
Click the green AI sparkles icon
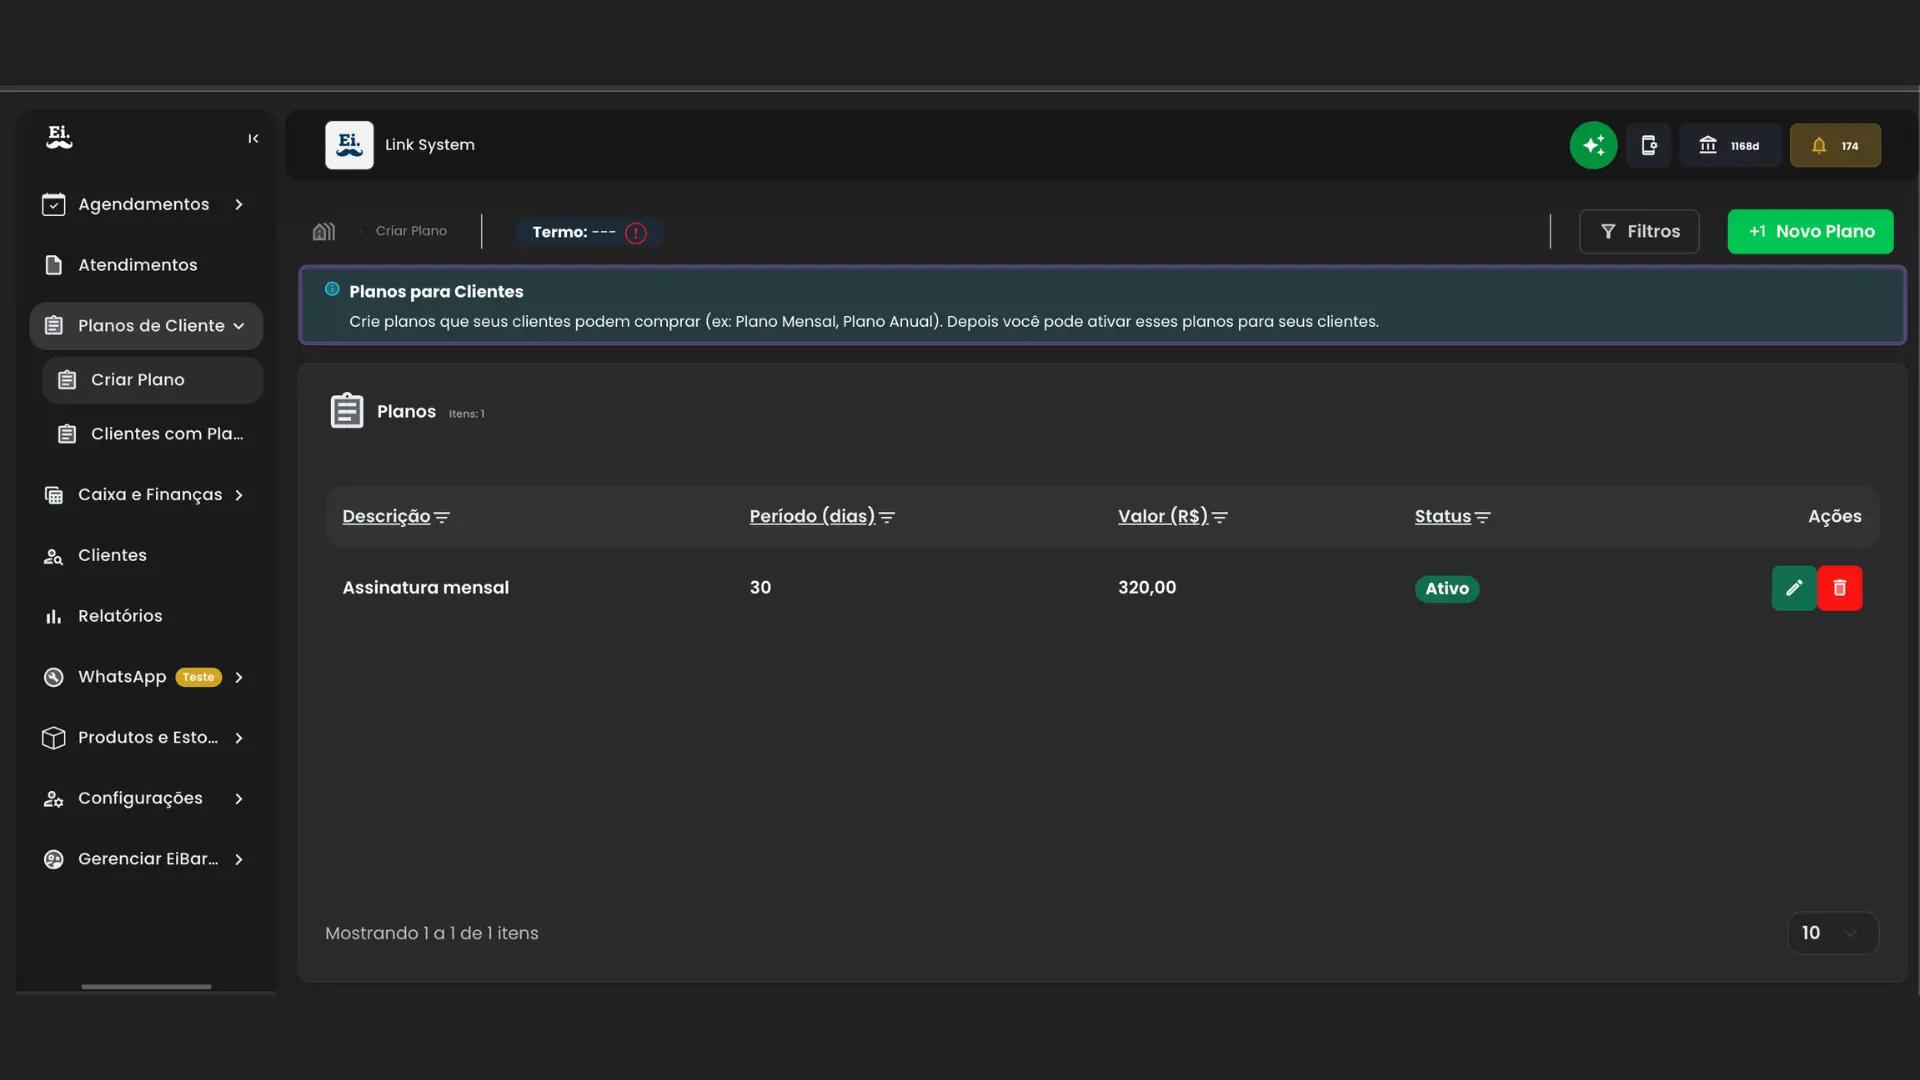[x=1593, y=145]
